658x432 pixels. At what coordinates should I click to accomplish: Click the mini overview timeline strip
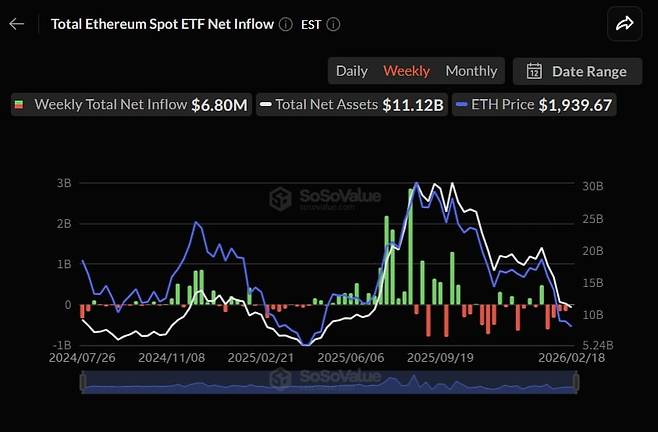click(x=329, y=382)
